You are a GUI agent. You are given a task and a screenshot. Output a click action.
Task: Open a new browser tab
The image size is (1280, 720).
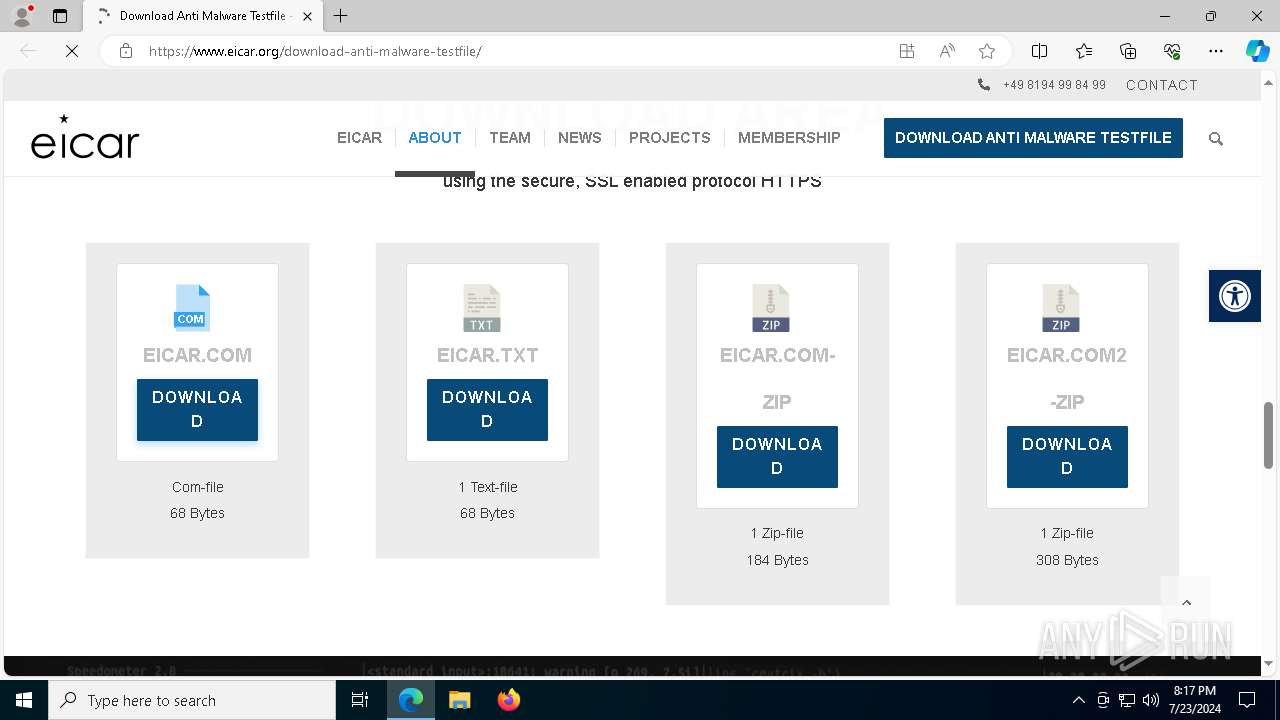tap(341, 16)
